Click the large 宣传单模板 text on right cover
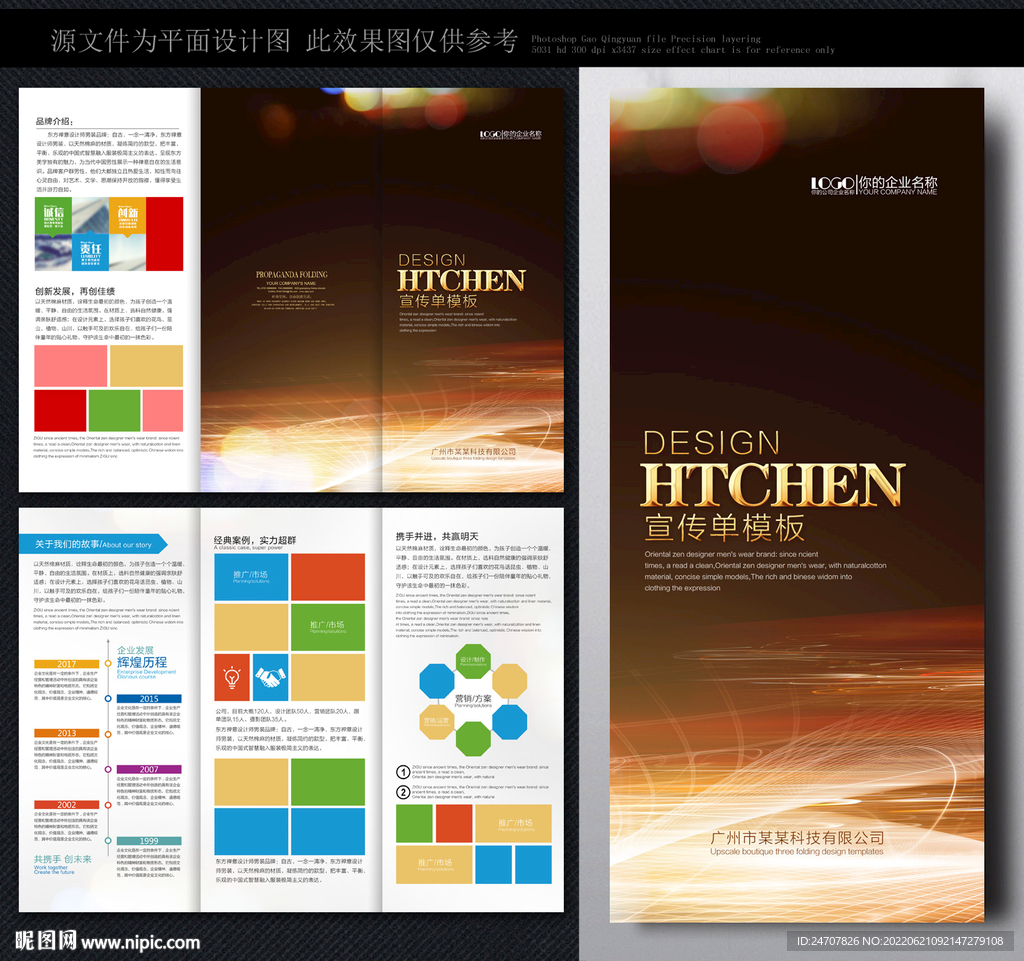 click(724, 528)
